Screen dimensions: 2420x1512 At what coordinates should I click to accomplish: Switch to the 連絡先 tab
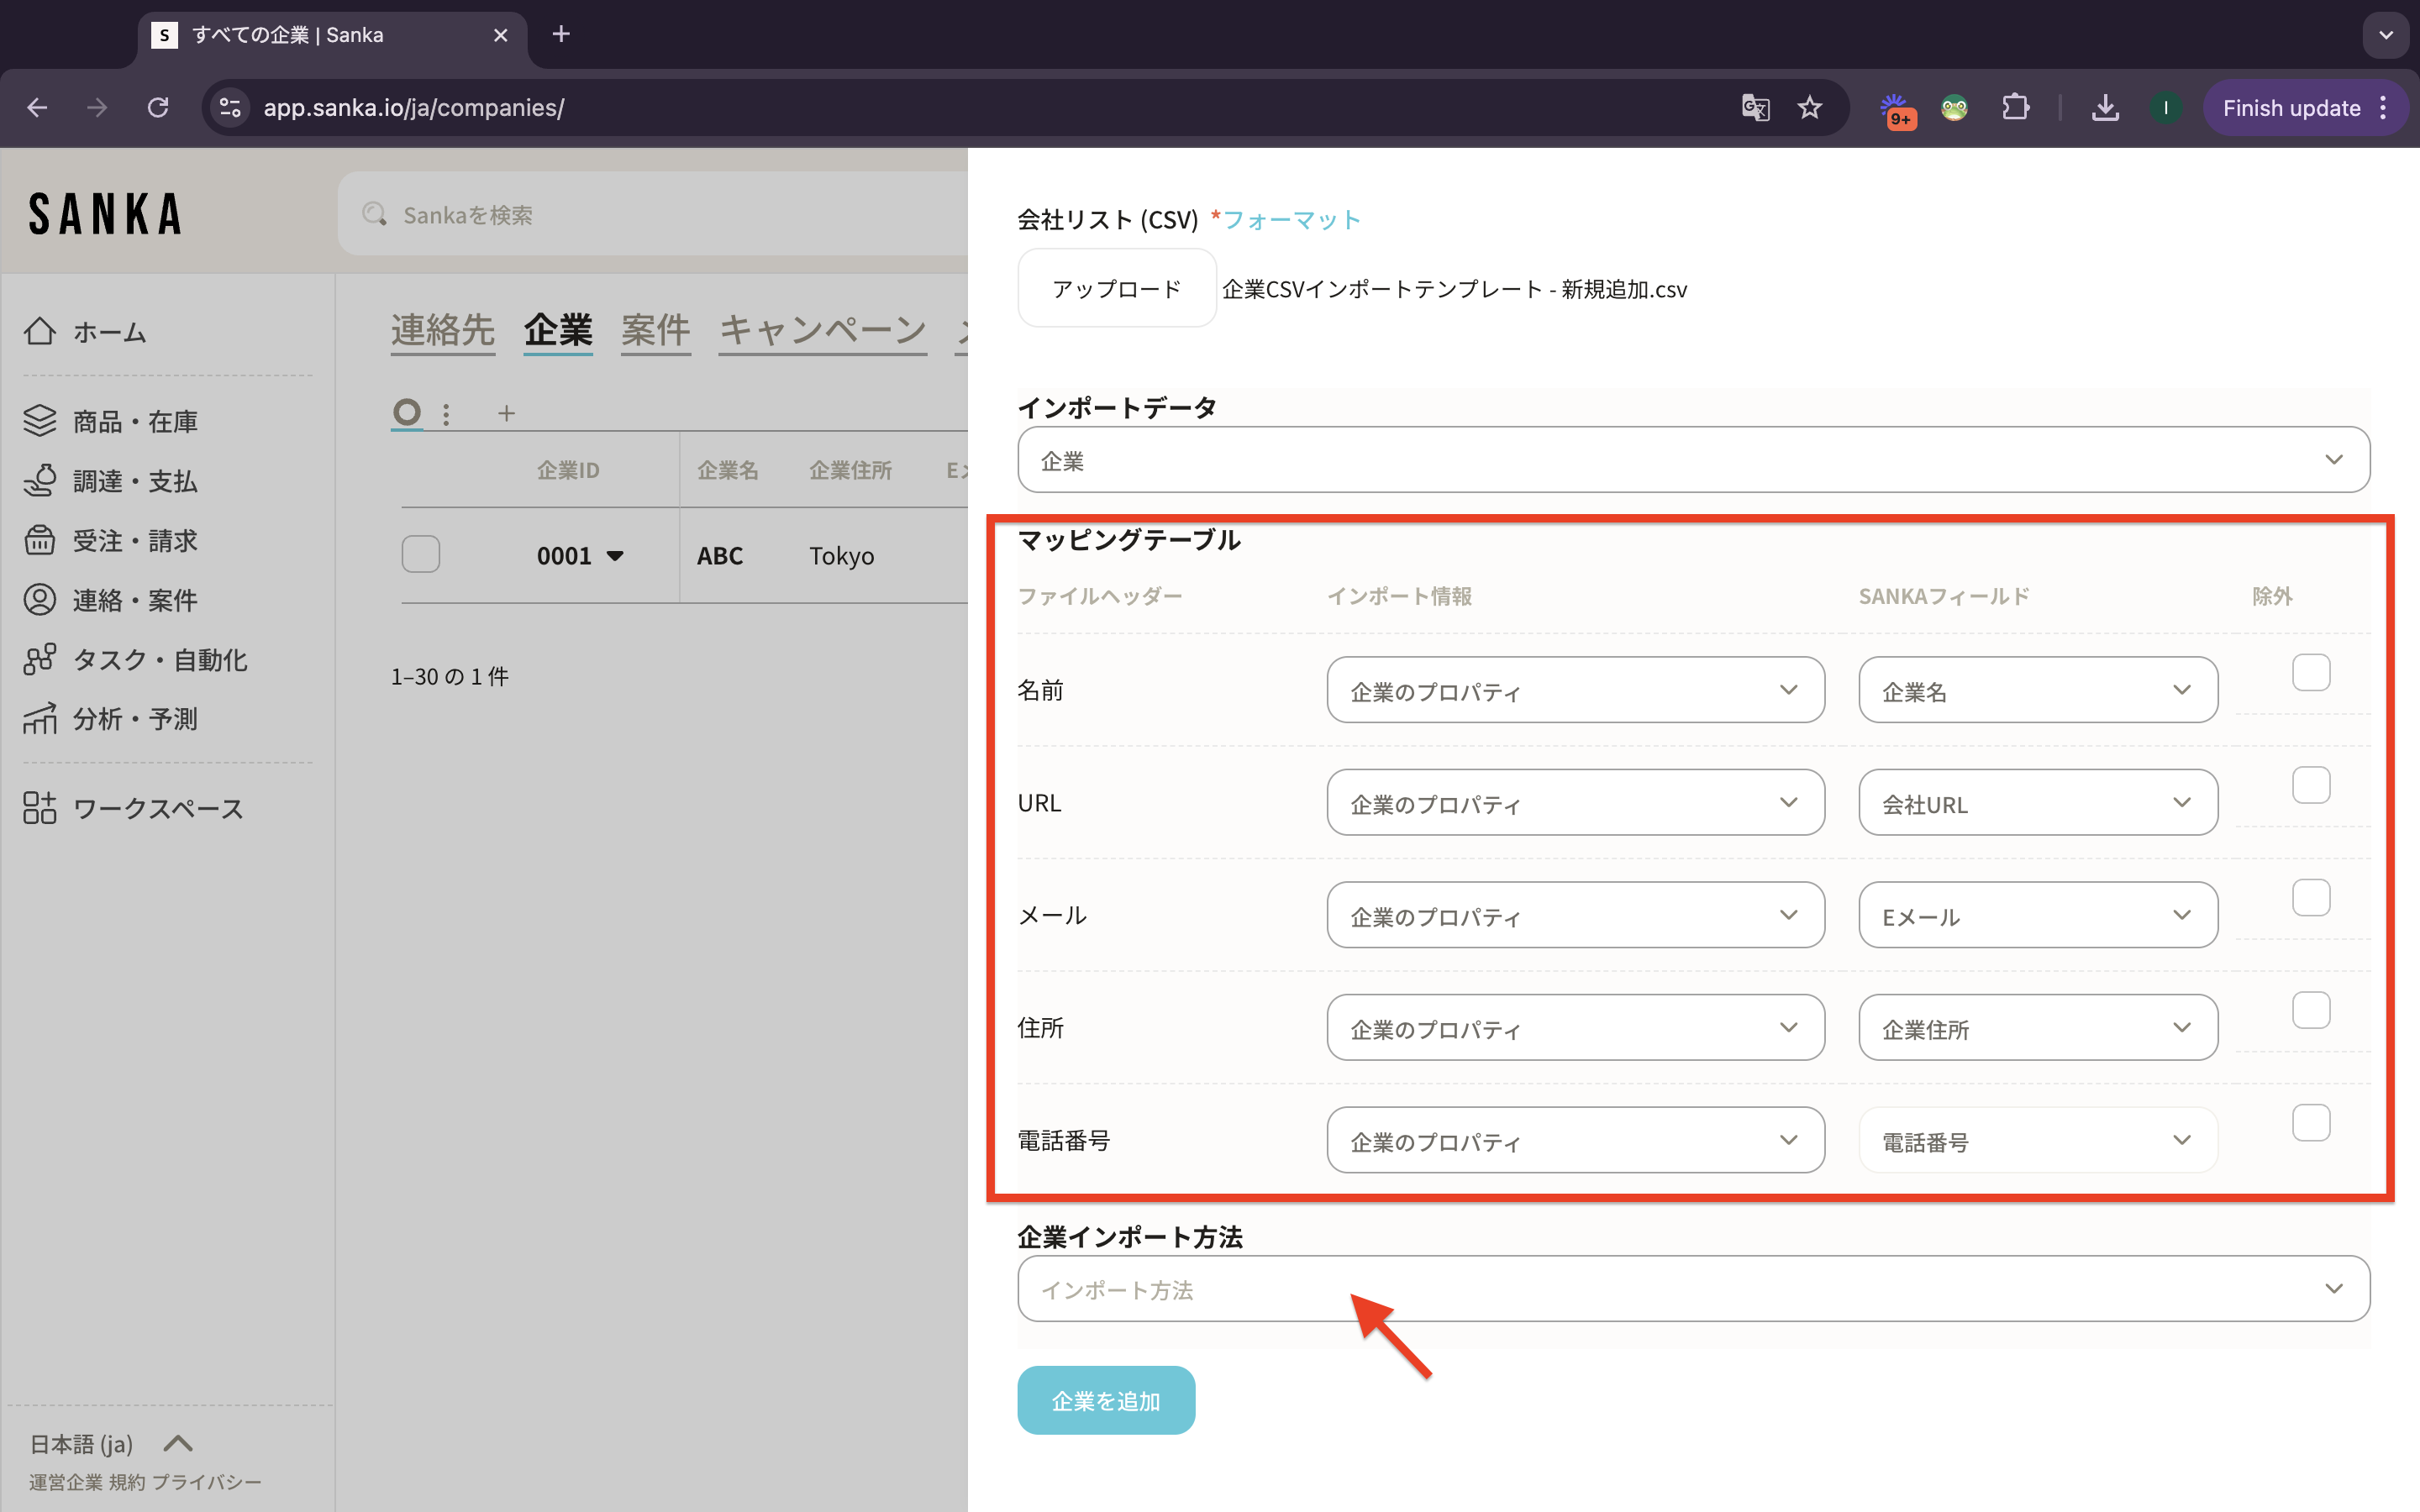pos(442,330)
